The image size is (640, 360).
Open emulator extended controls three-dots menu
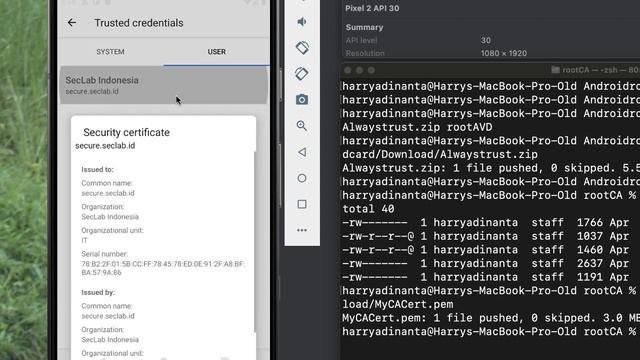pos(302,230)
